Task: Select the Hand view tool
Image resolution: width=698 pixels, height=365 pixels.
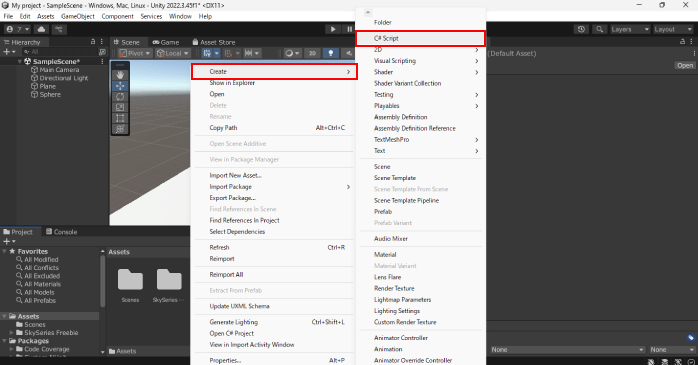Action: pyautogui.click(x=120, y=75)
